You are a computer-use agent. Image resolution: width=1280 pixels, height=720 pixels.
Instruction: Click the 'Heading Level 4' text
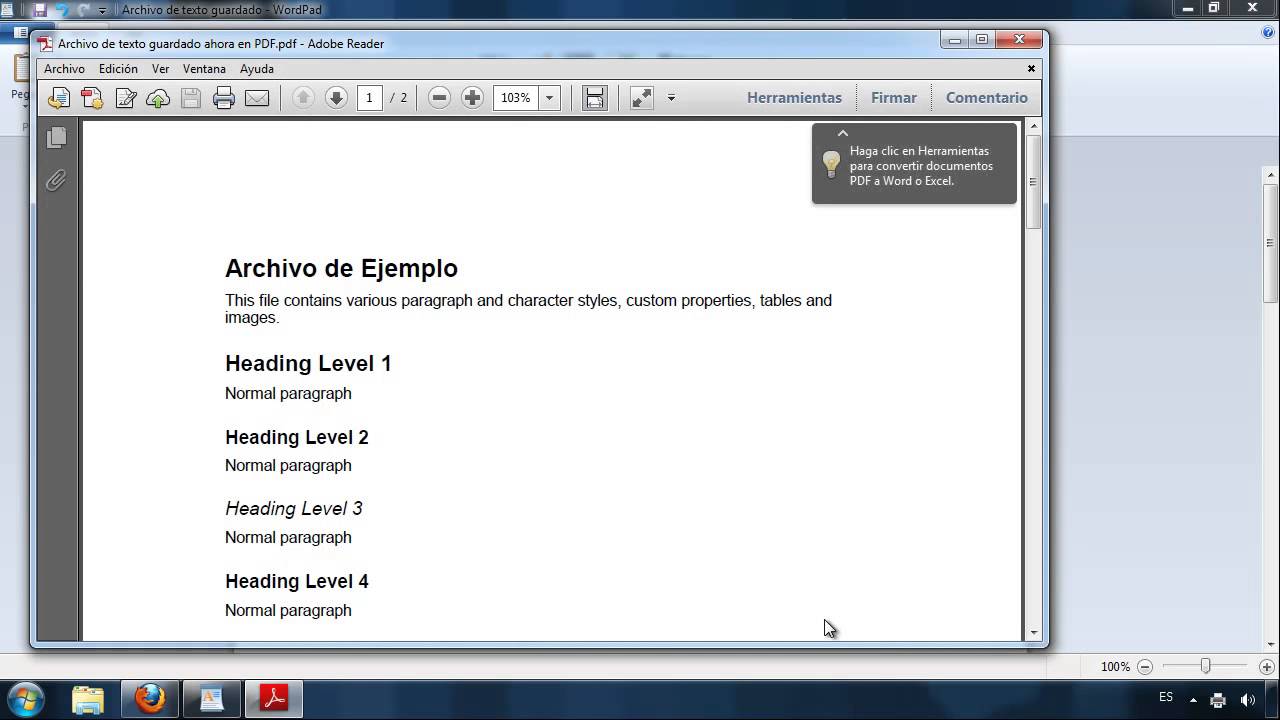[x=296, y=581]
